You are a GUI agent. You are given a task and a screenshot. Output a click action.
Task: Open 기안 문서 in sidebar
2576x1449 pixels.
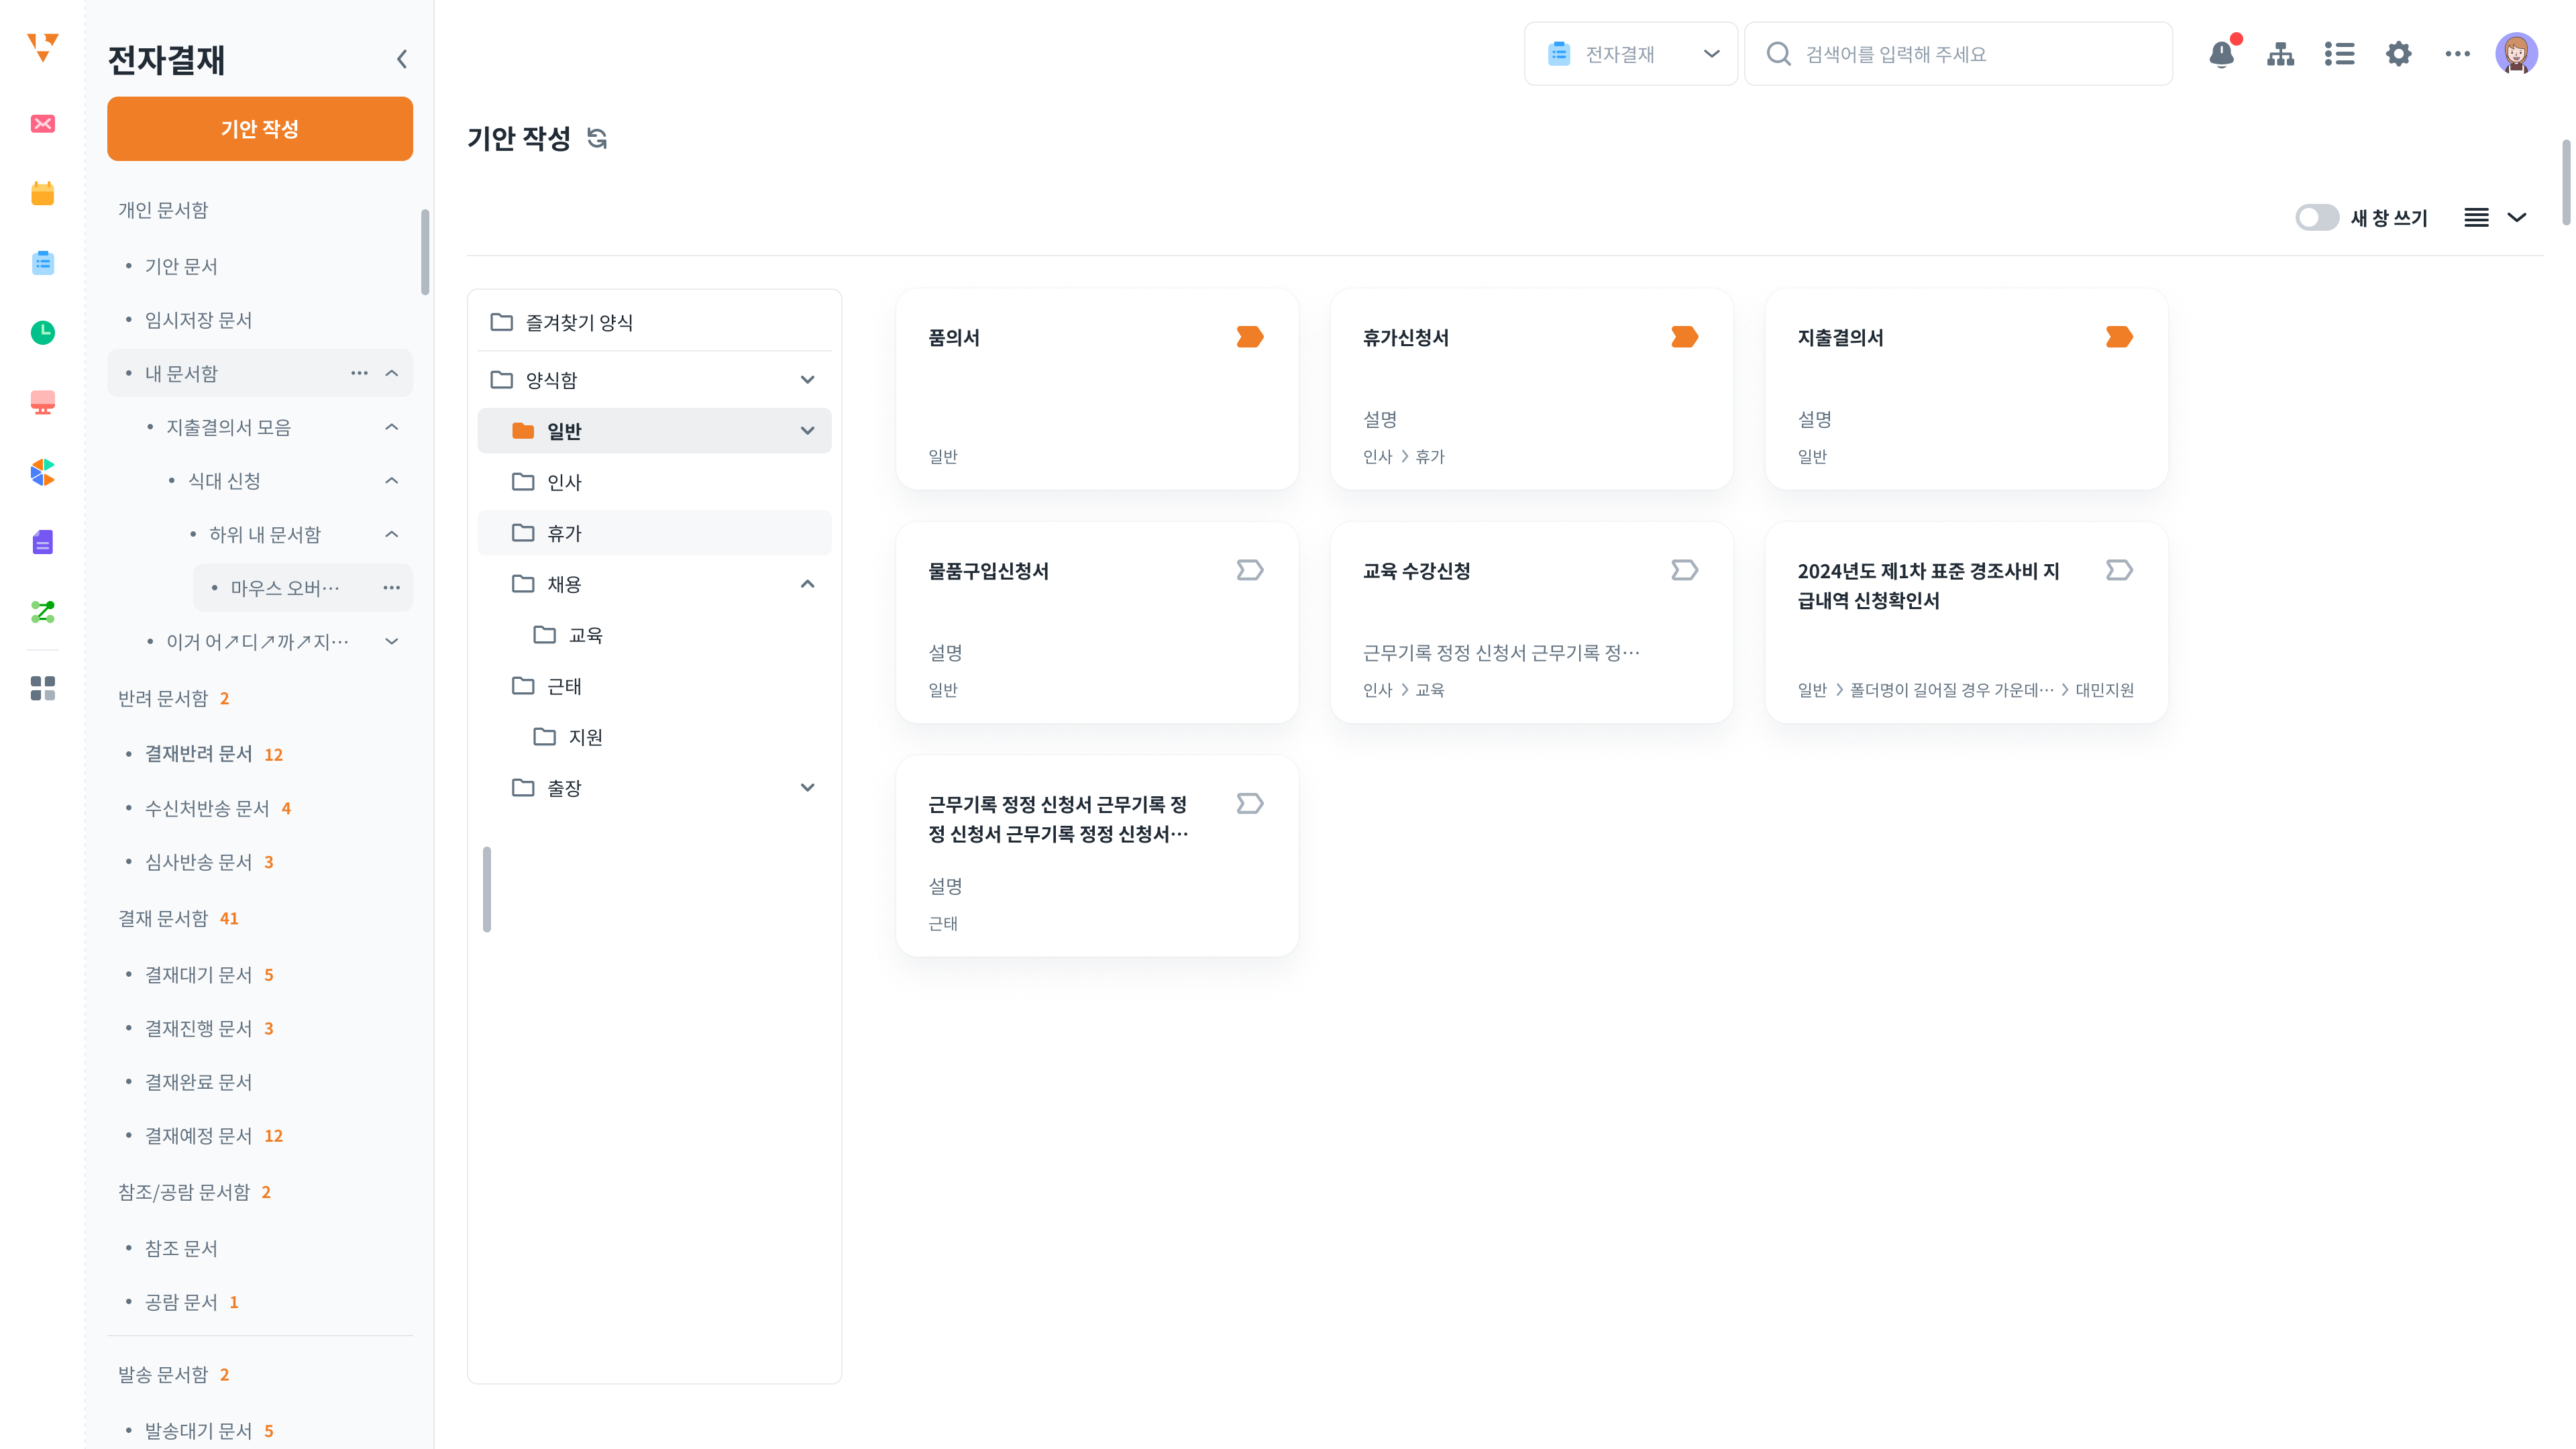pyautogui.click(x=181, y=266)
